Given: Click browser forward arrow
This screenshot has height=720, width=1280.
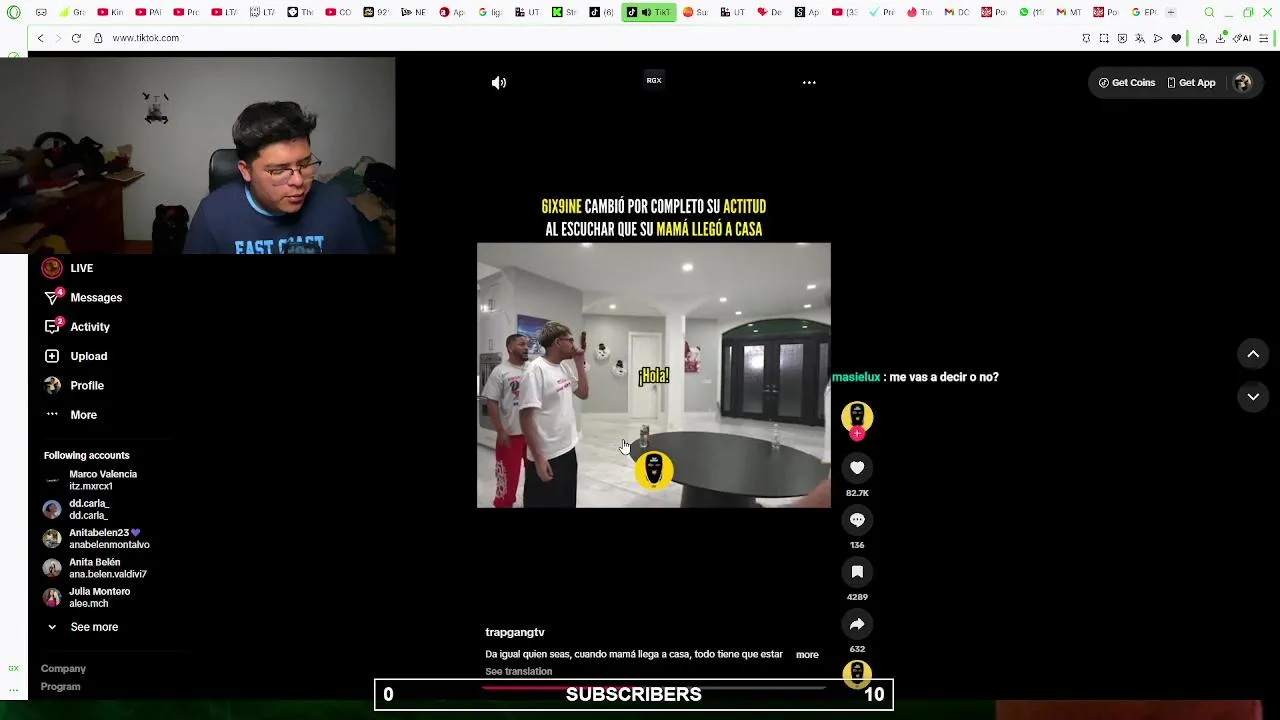Looking at the screenshot, I should [58, 38].
